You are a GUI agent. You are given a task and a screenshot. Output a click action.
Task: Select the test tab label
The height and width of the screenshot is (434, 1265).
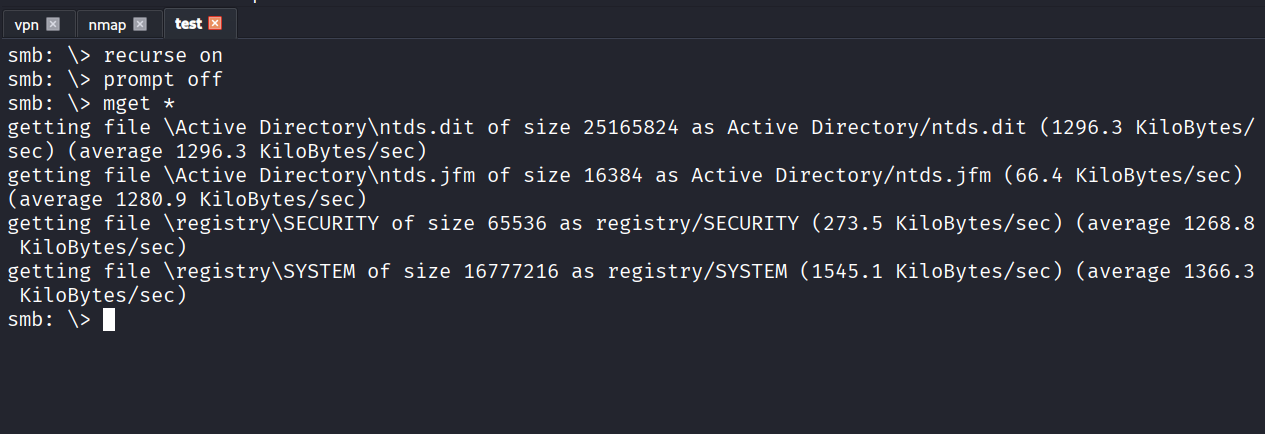pos(188,24)
